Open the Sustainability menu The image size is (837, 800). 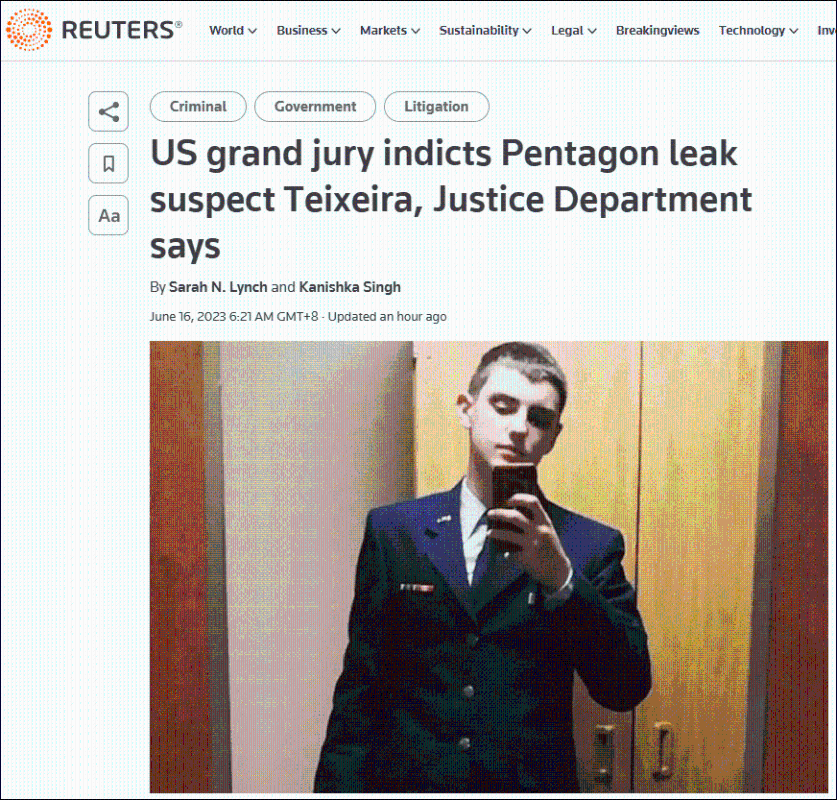[485, 30]
